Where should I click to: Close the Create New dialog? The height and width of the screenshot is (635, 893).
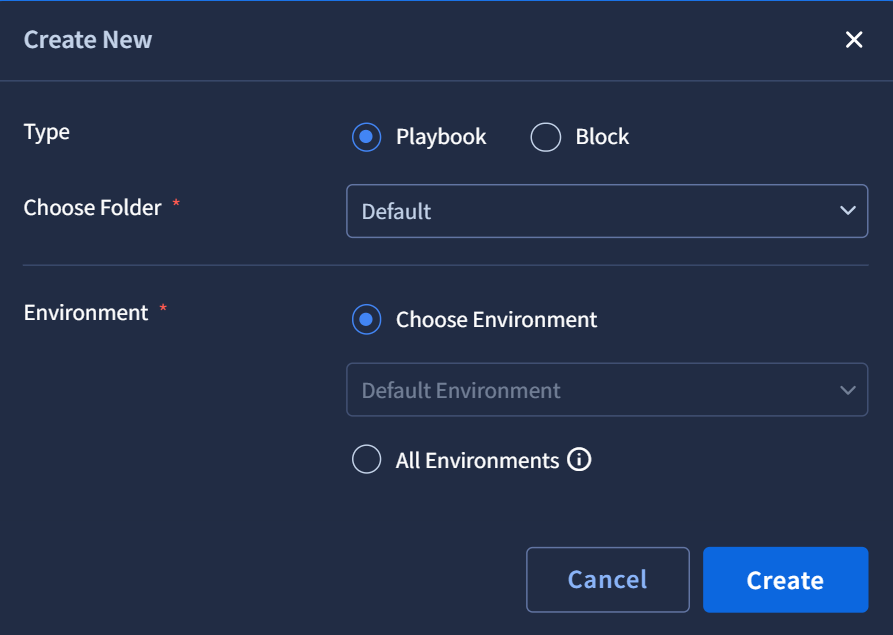coord(854,40)
